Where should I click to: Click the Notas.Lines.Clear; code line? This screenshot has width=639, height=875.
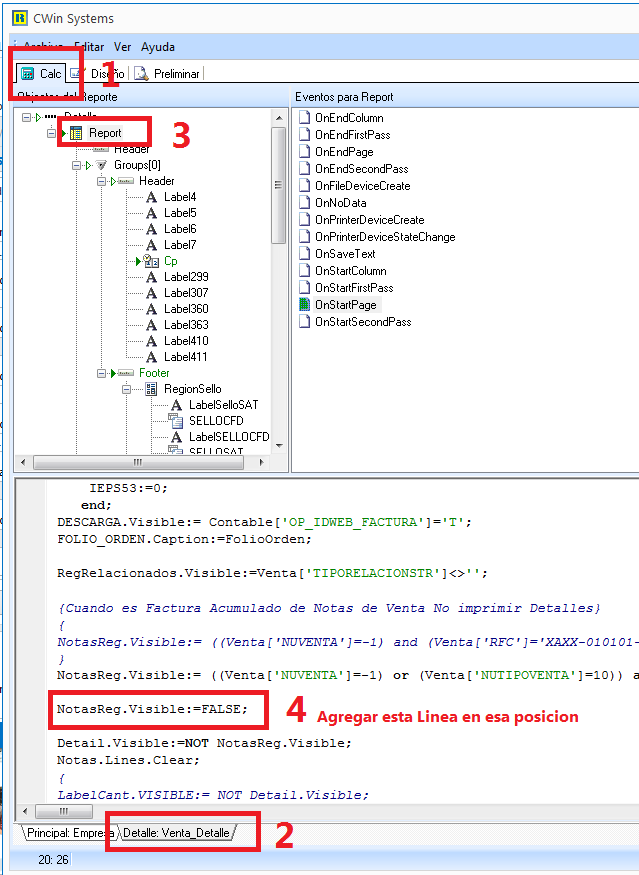click(128, 761)
